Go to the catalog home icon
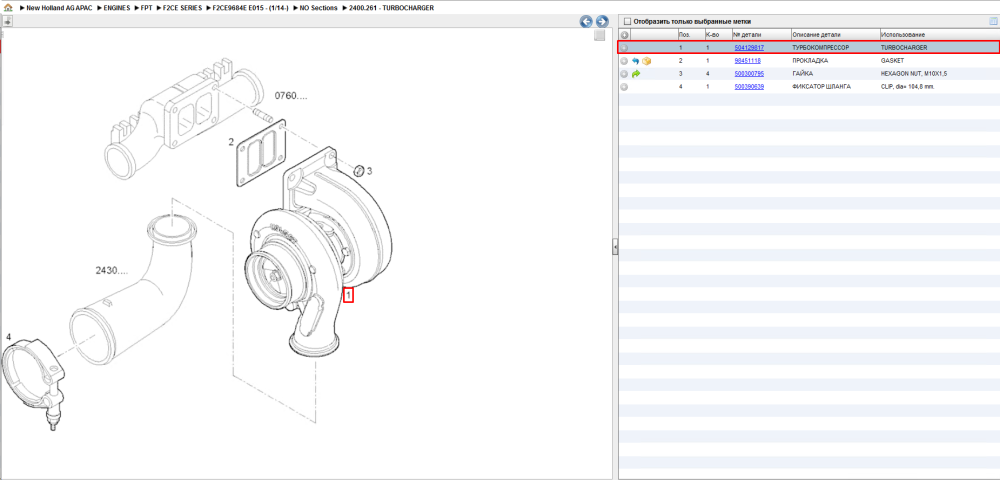 tap(8, 8)
